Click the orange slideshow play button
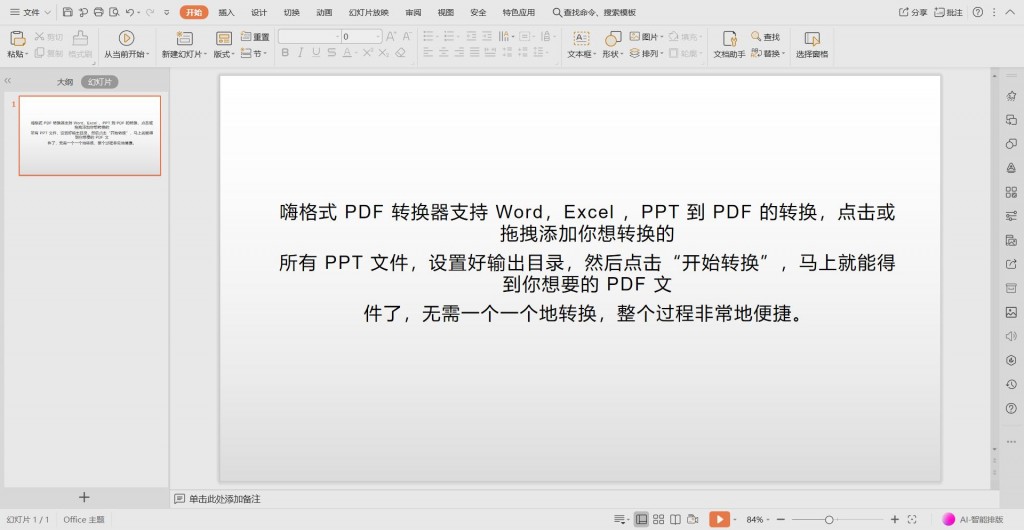 (x=719, y=520)
